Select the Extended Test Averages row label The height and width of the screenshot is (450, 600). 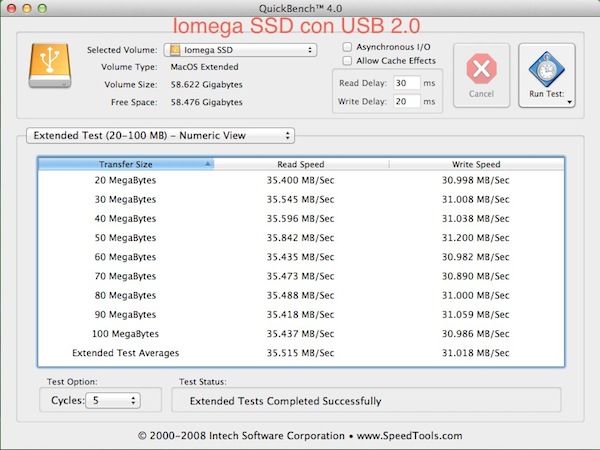click(x=126, y=353)
